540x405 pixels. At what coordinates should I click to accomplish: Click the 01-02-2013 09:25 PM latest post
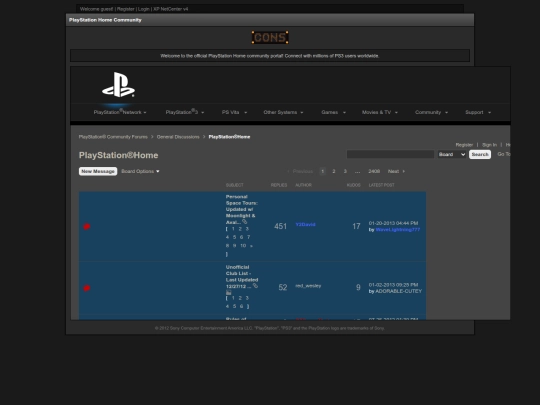(393, 285)
